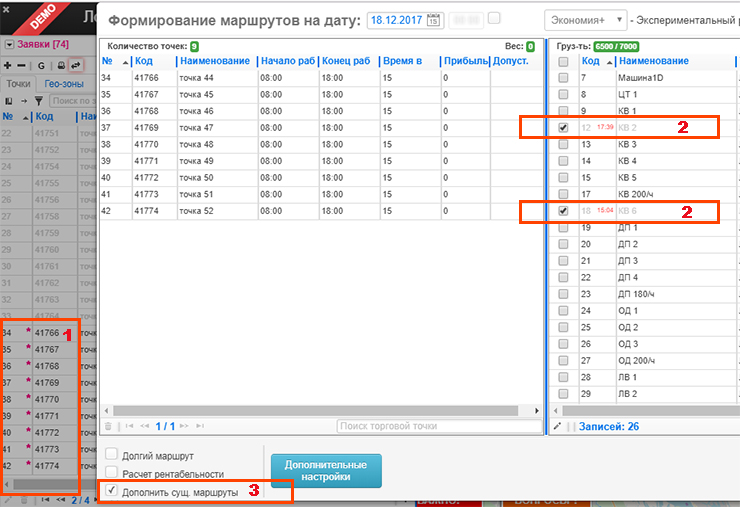Click horizontal scrollbar of the points table
Screen dimensions: 740x507
316,411
